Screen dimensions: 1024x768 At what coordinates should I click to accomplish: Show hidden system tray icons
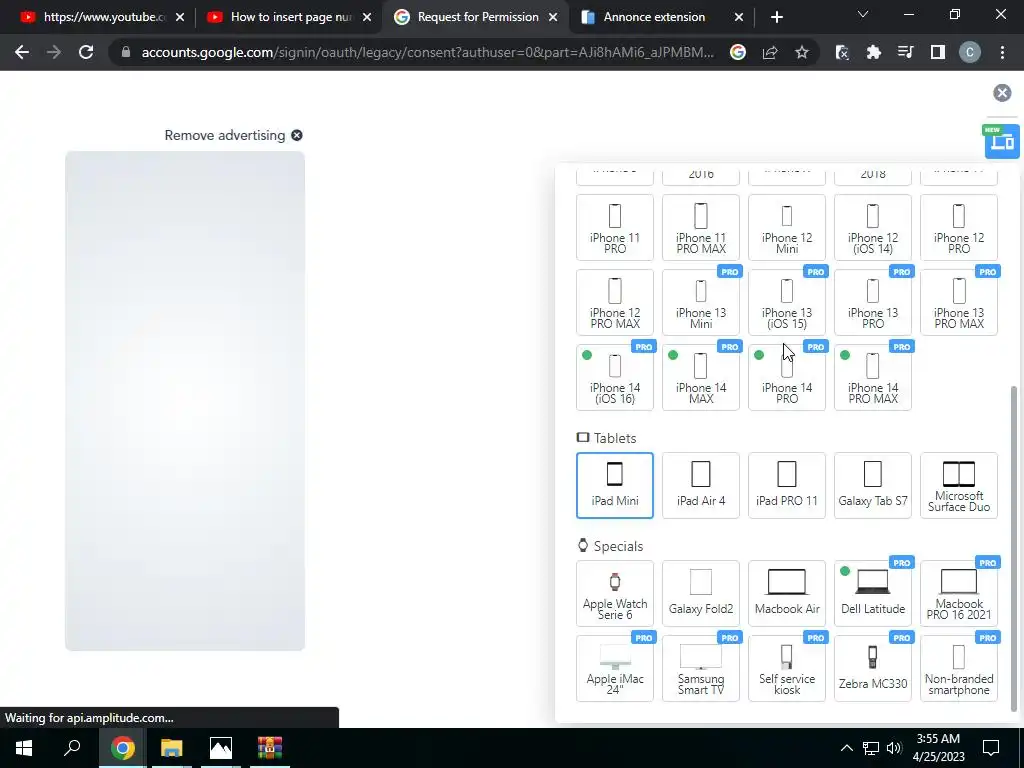point(846,748)
